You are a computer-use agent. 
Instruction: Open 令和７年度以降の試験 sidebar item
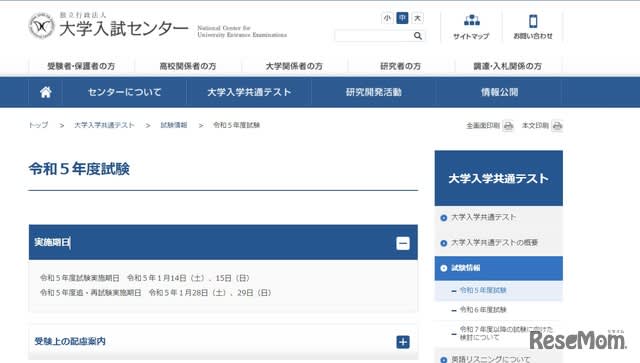(x=506, y=333)
